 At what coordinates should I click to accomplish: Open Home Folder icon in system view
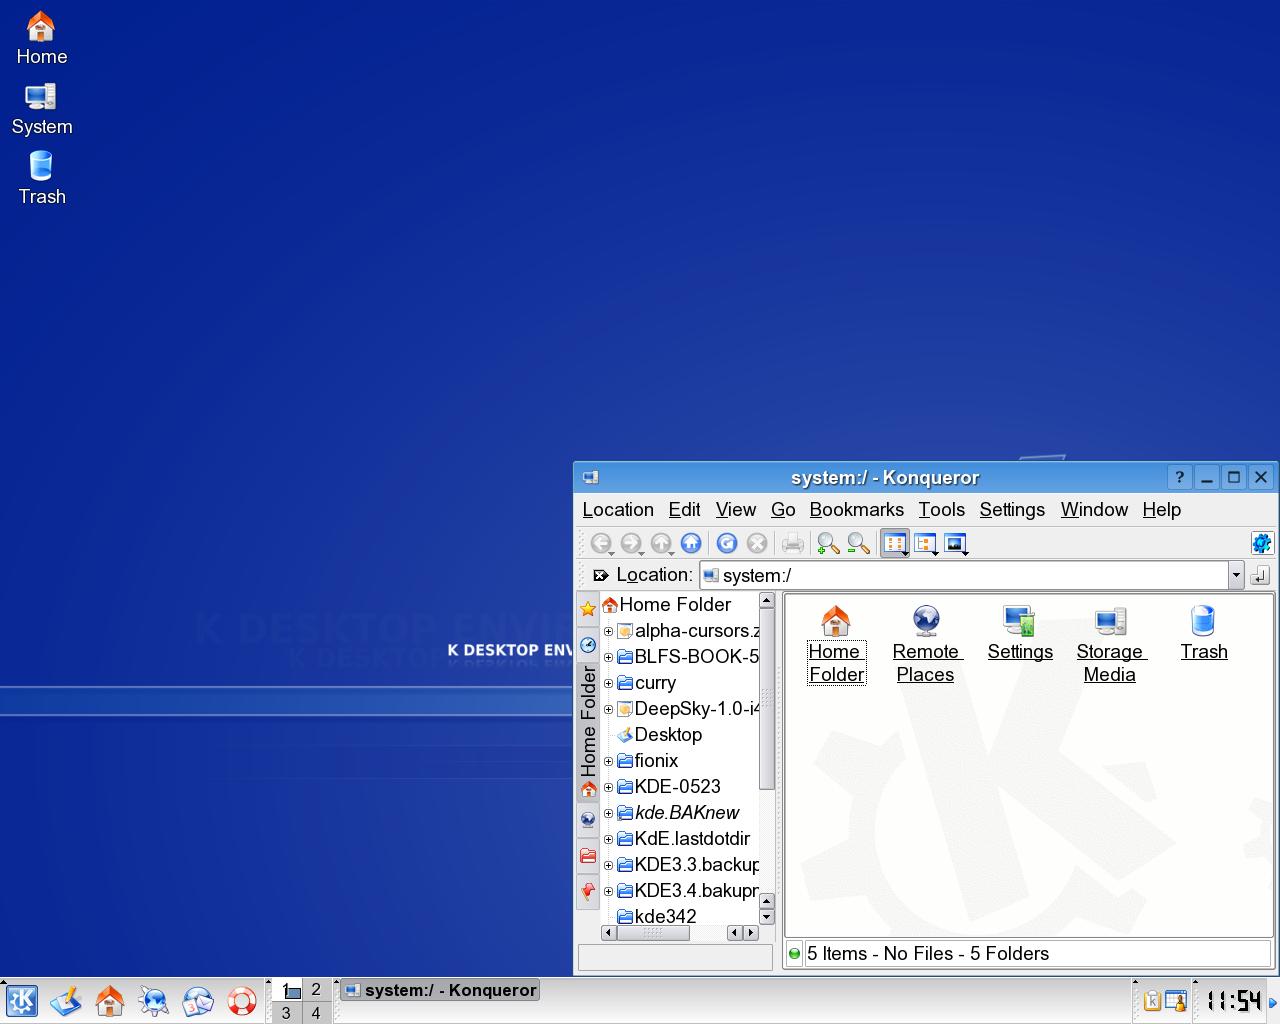(x=836, y=645)
